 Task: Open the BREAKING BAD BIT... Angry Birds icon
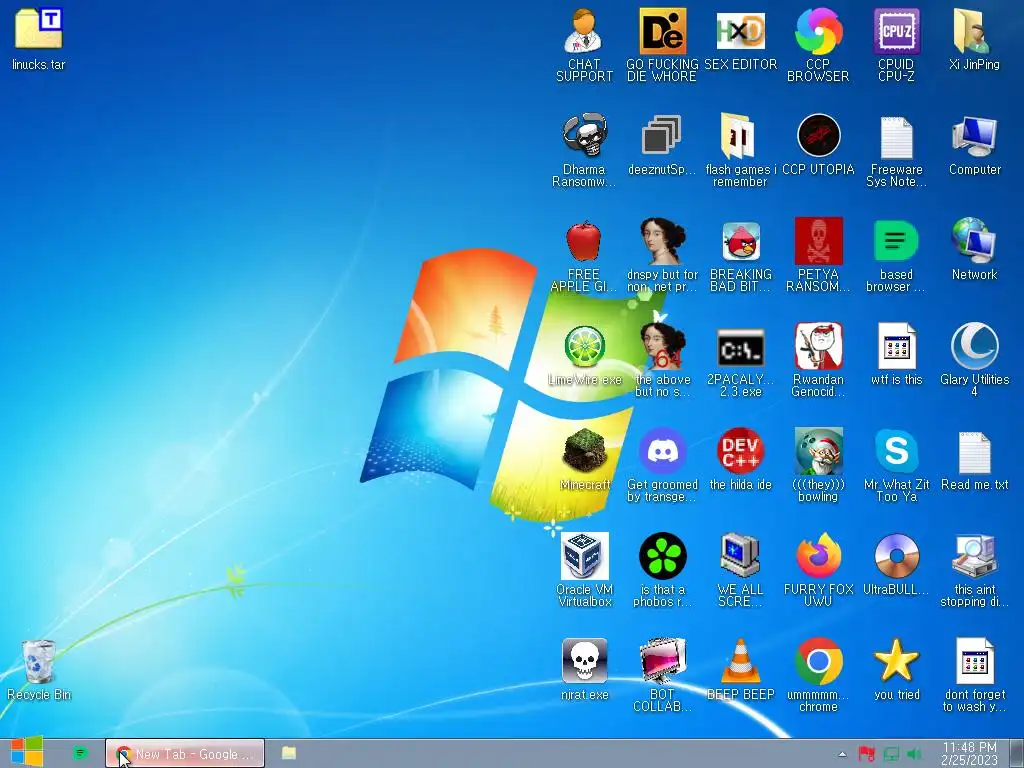pyautogui.click(x=740, y=256)
